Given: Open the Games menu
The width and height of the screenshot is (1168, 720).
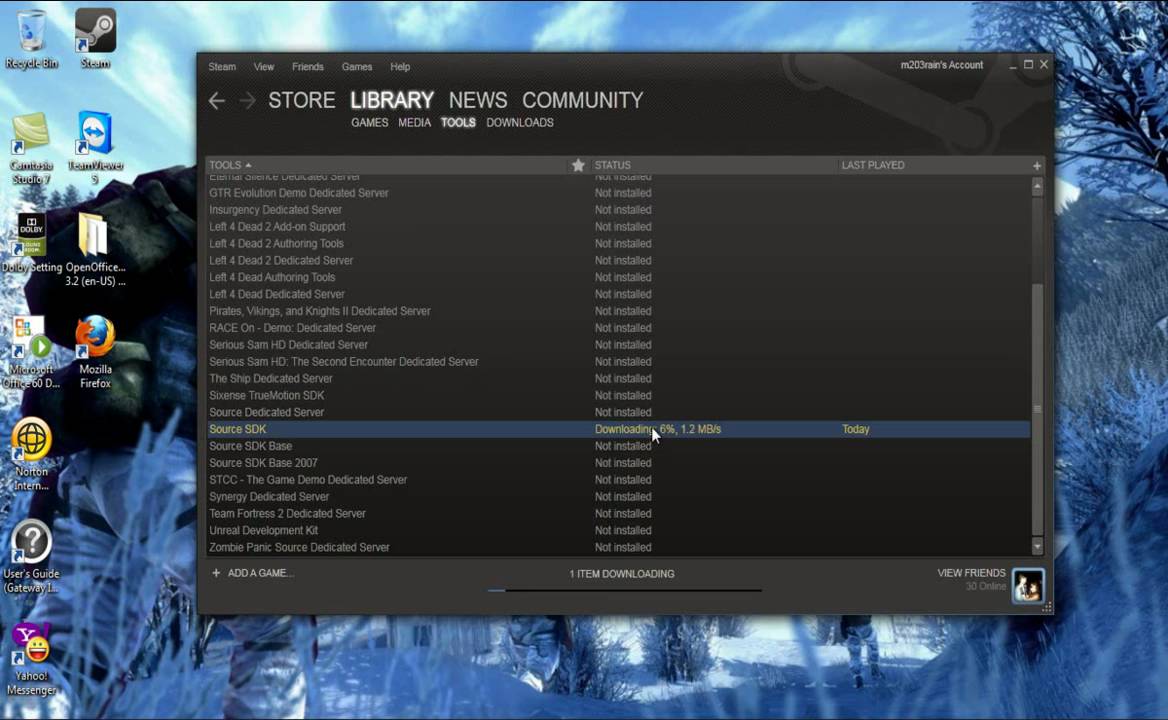Looking at the screenshot, I should click(x=357, y=67).
